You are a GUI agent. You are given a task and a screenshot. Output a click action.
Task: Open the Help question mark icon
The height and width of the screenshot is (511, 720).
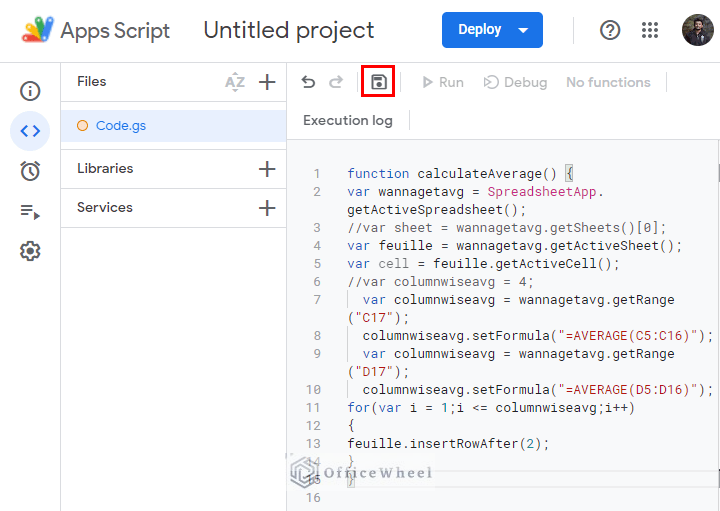610,30
